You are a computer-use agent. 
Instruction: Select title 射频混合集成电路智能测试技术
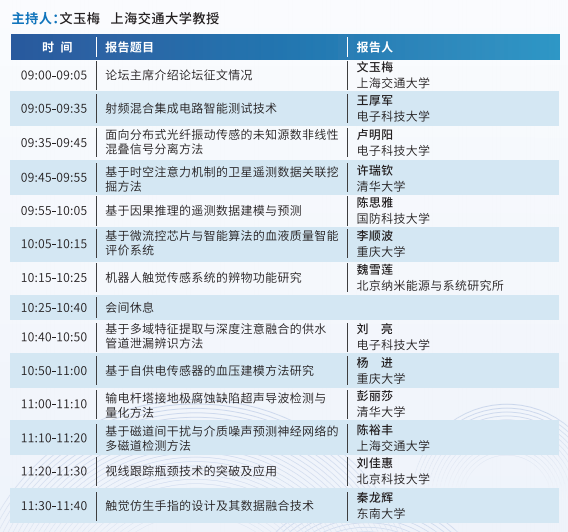tap(191, 108)
